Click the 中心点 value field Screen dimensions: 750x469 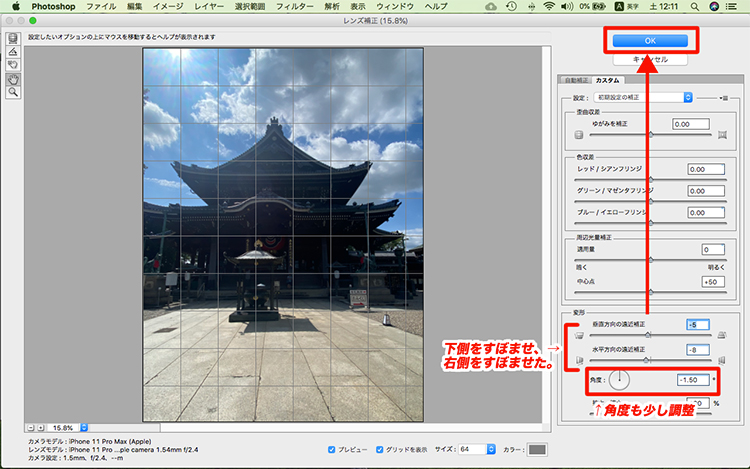(713, 282)
